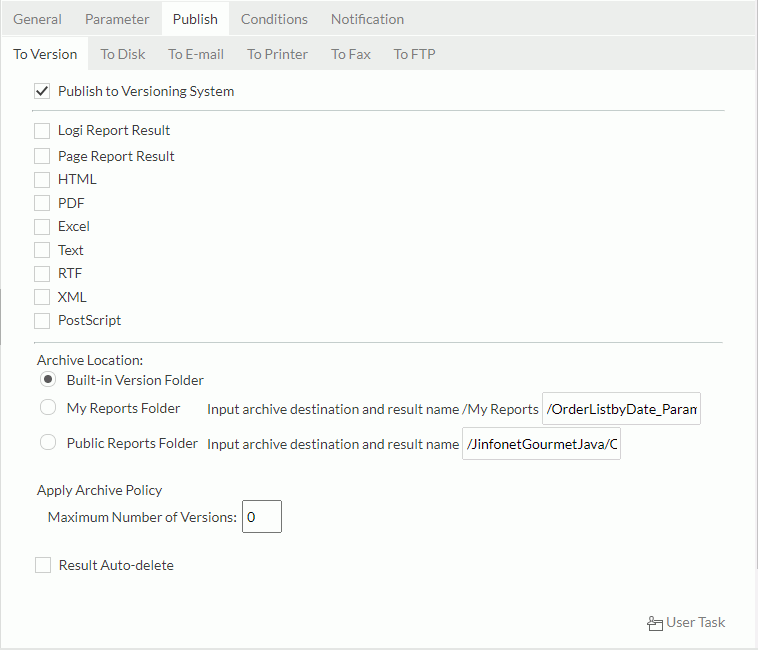Tick the PostScript checkbox

42,320
